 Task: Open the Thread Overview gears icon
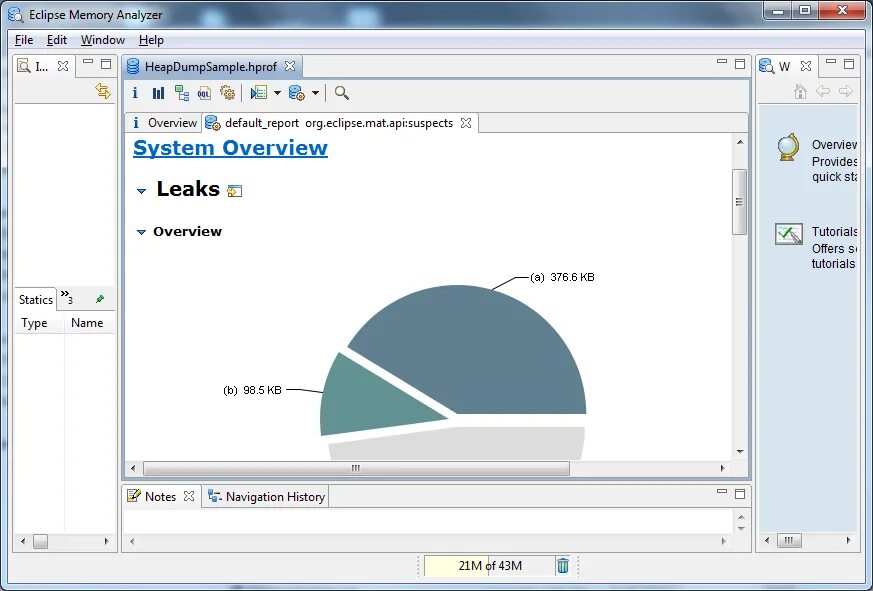[x=227, y=93]
